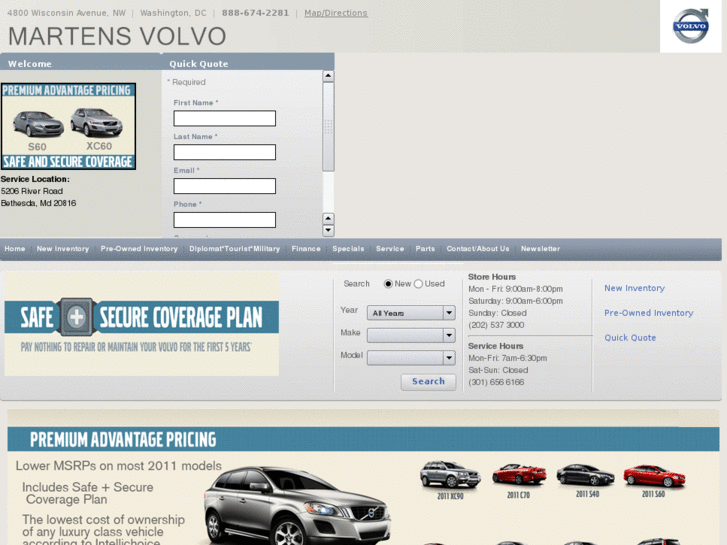Open Contact/About Us menu item
727x545 pixels.
point(478,249)
